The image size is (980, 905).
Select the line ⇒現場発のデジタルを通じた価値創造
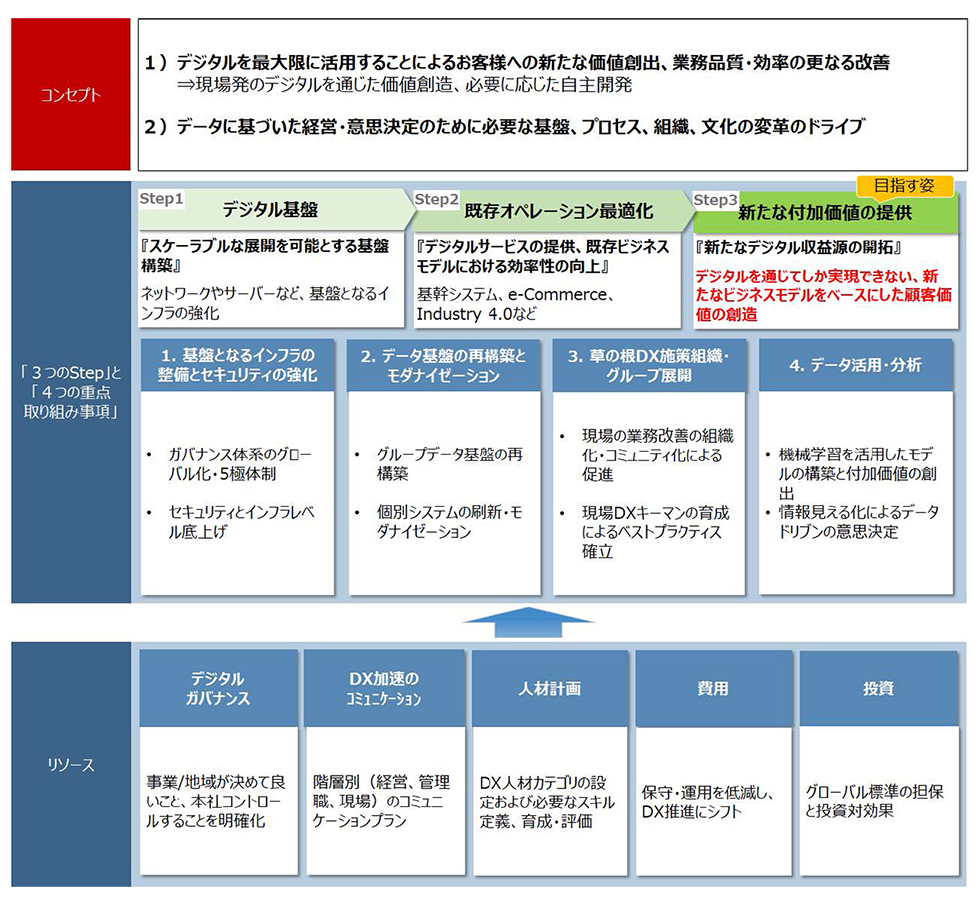[404, 85]
